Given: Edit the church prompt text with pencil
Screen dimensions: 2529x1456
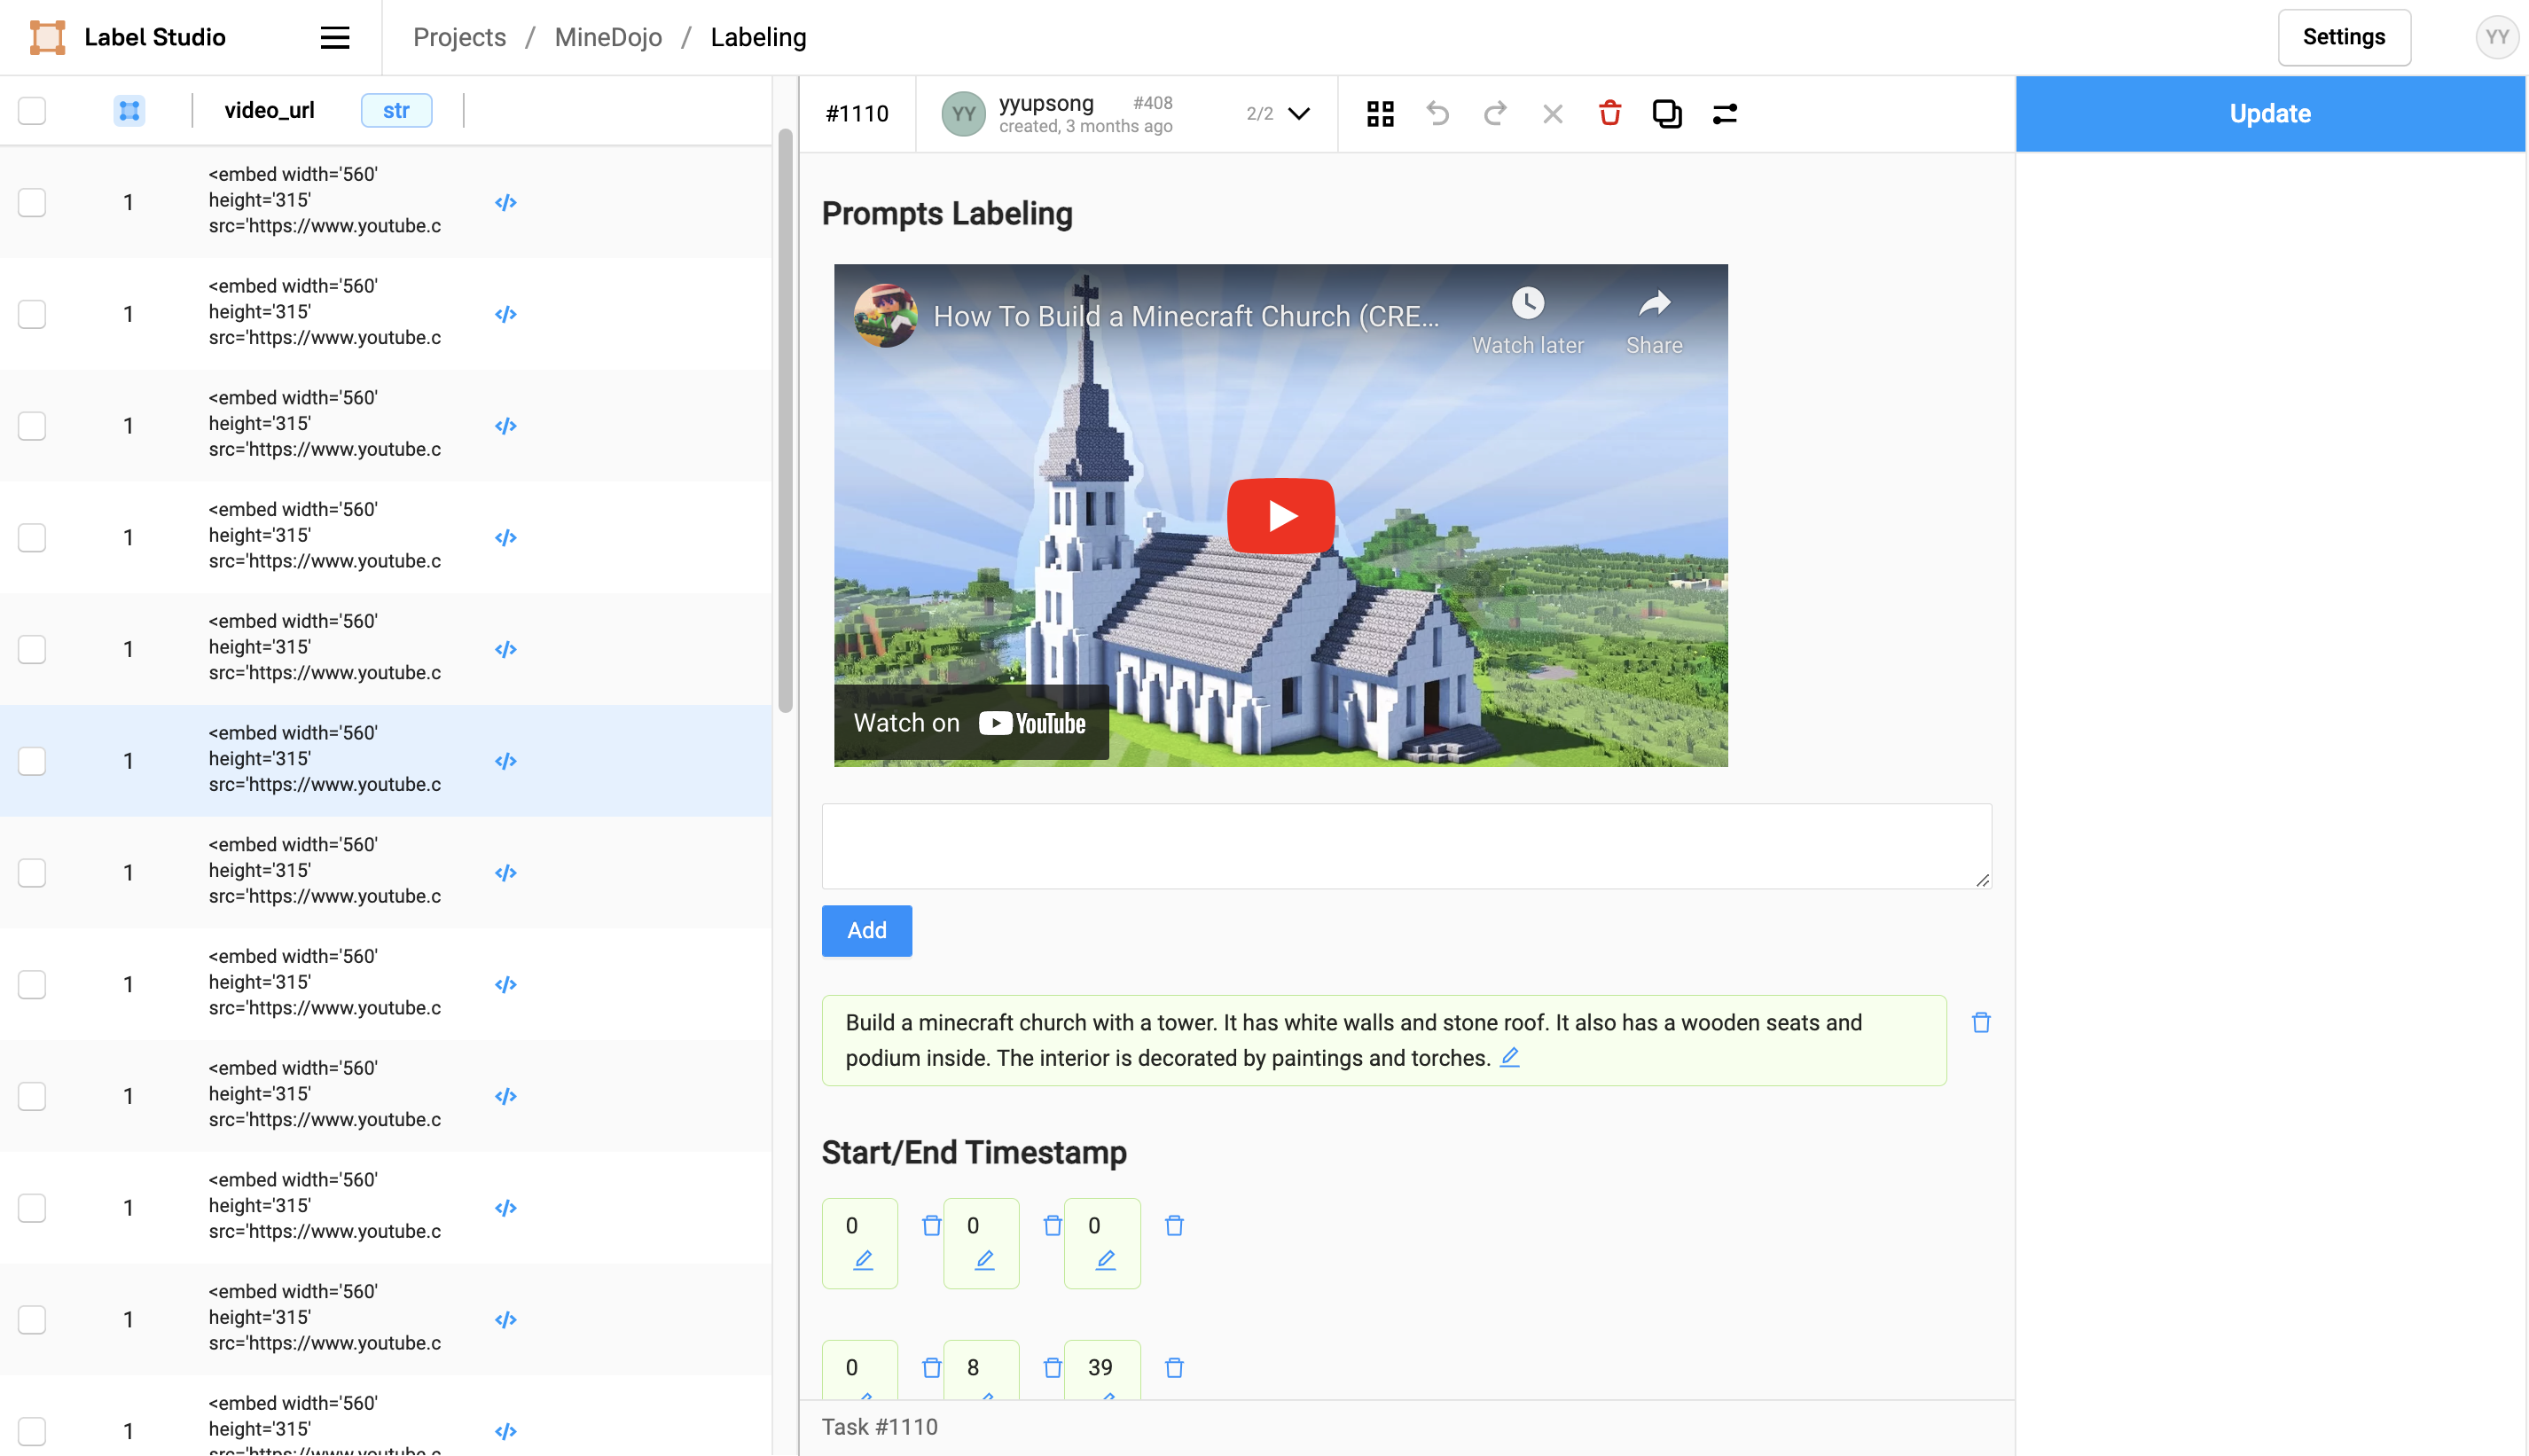Looking at the screenshot, I should coord(1509,1057).
